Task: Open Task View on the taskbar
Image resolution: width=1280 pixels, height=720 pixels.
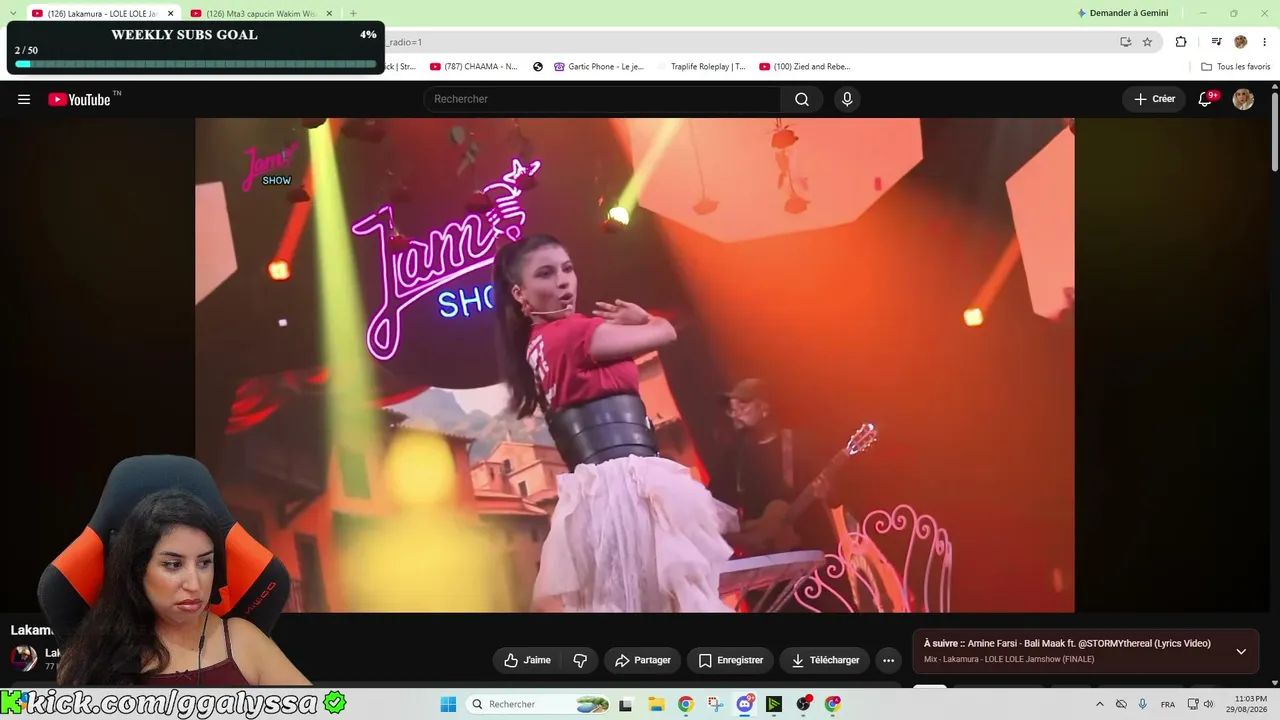Action: click(626, 704)
